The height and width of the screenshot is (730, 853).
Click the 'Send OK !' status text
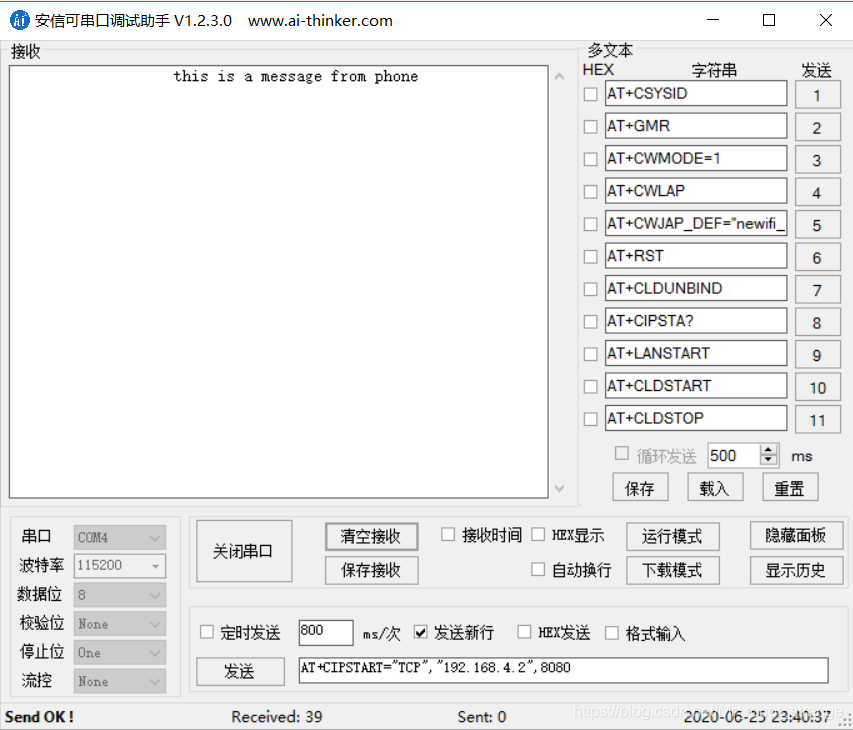pos(39,716)
